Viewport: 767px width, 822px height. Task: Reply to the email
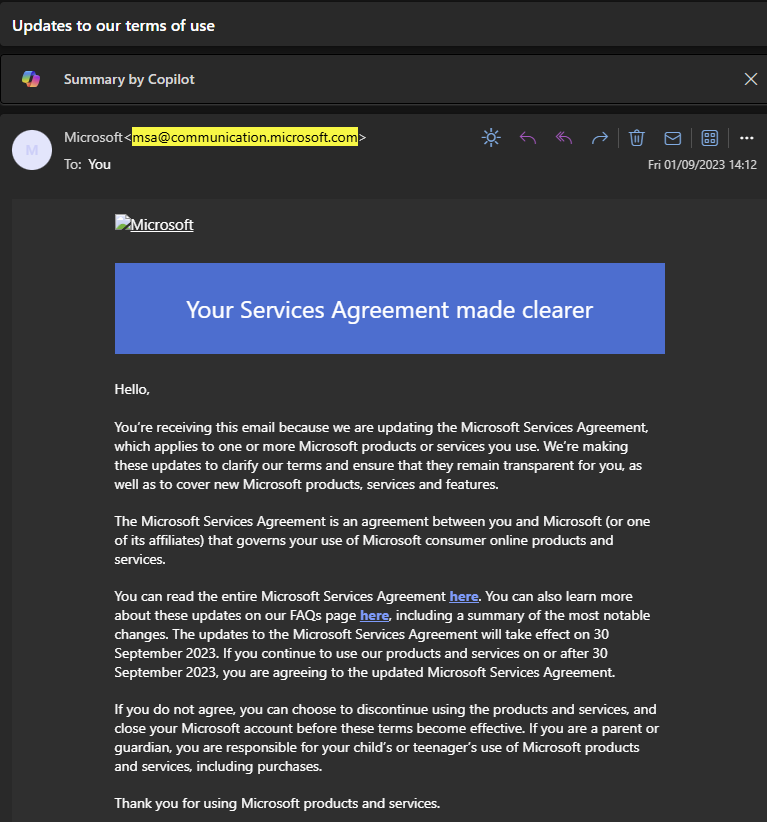(527, 138)
